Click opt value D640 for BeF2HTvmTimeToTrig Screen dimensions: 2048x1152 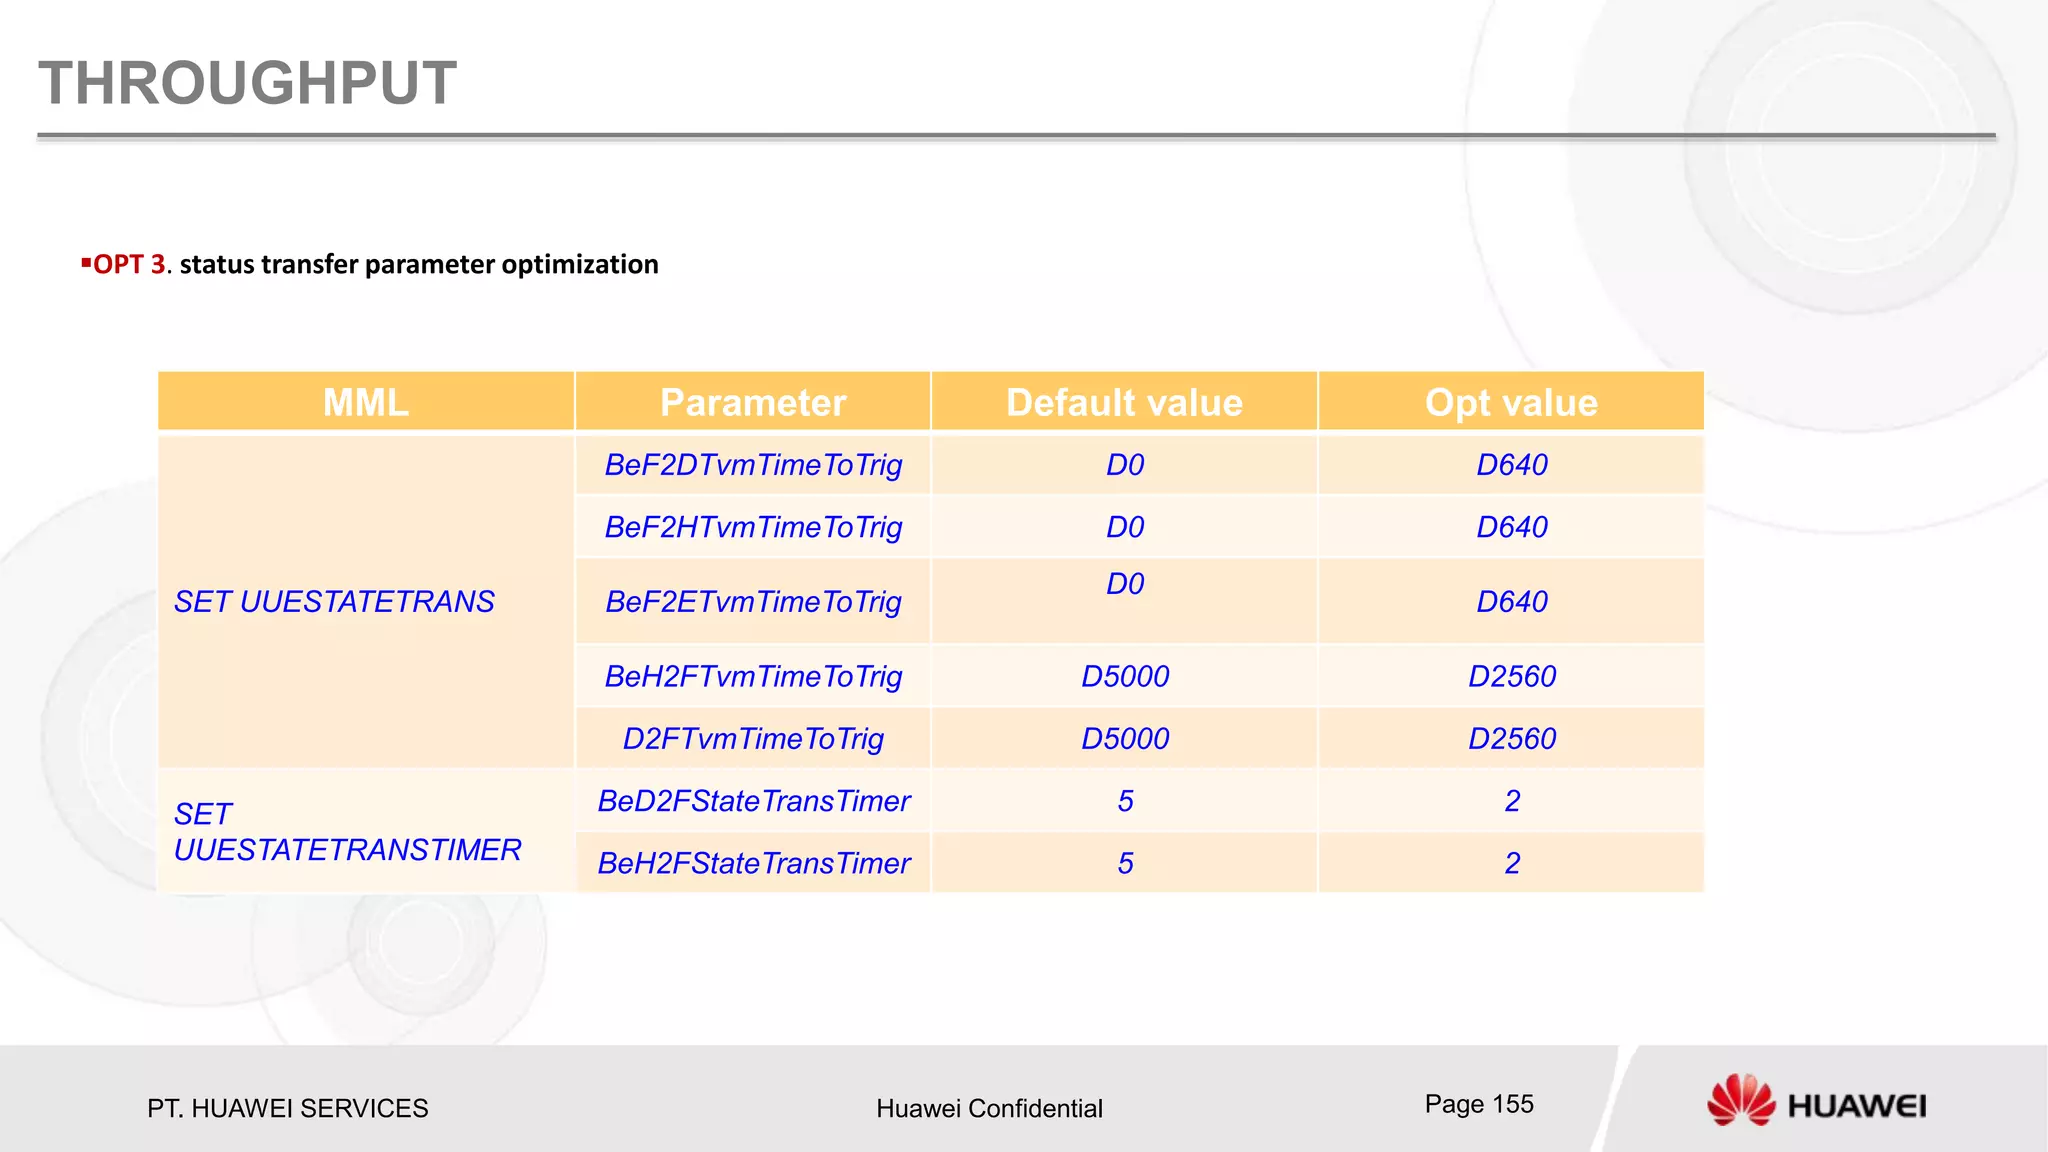tap(1511, 527)
